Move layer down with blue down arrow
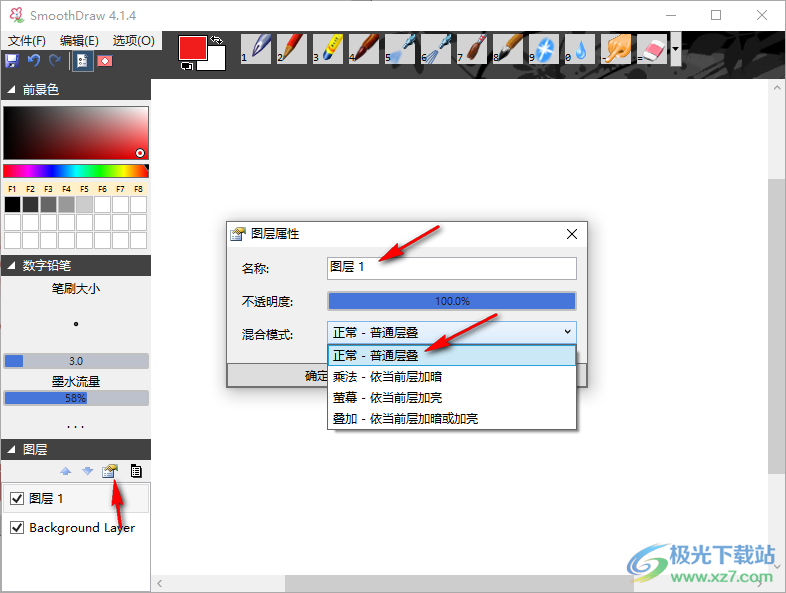The width and height of the screenshot is (786, 593). [88, 471]
